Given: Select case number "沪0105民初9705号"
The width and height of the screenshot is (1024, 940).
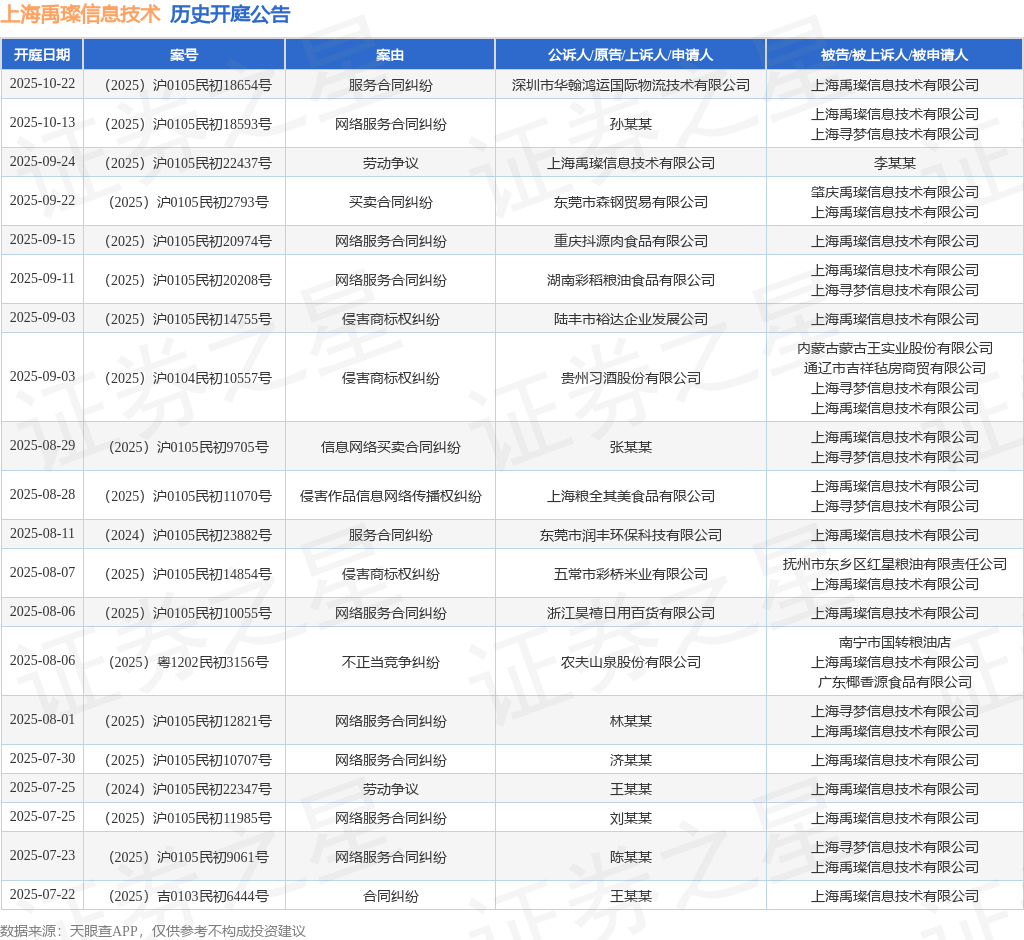Looking at the screenshot, I should pyautogui.click(x=213, y=447).
